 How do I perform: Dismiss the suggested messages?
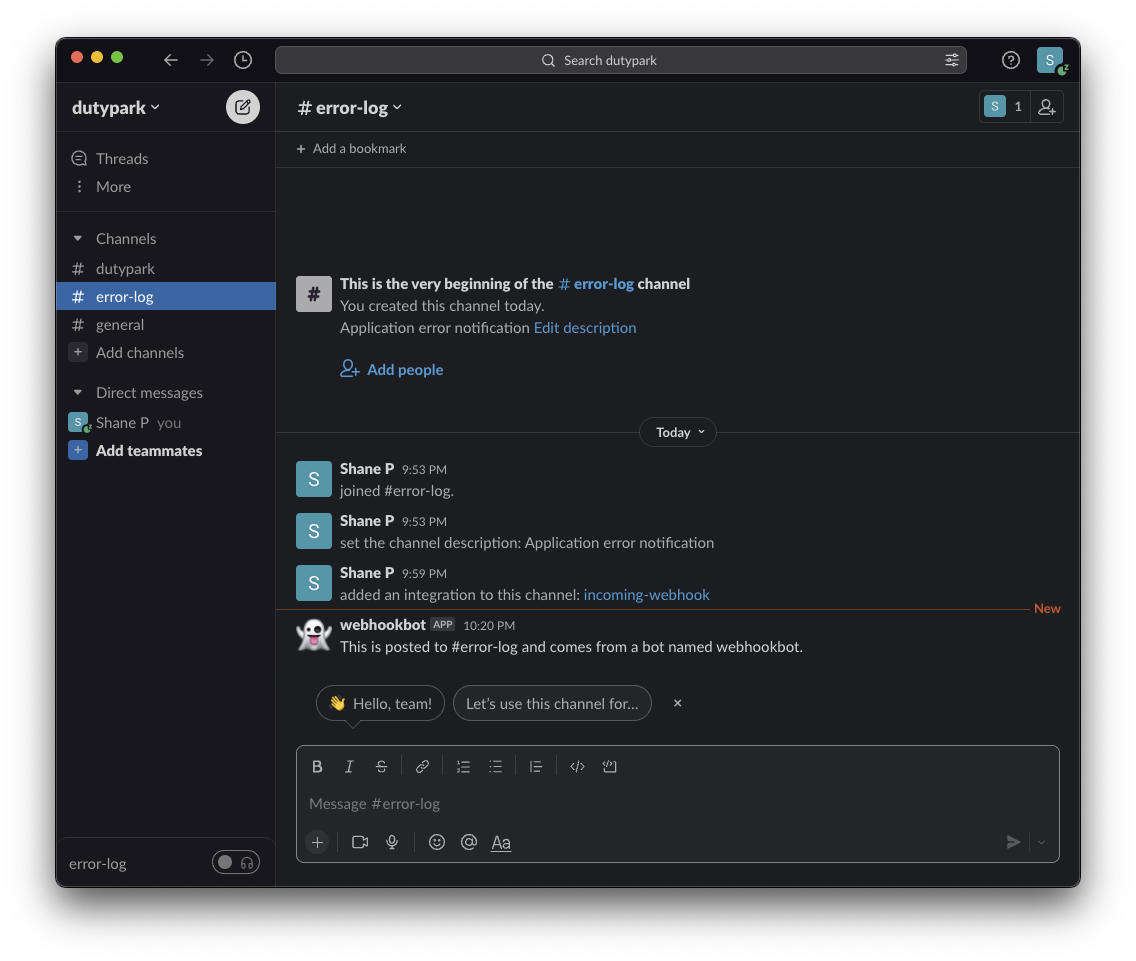point(677,703)
